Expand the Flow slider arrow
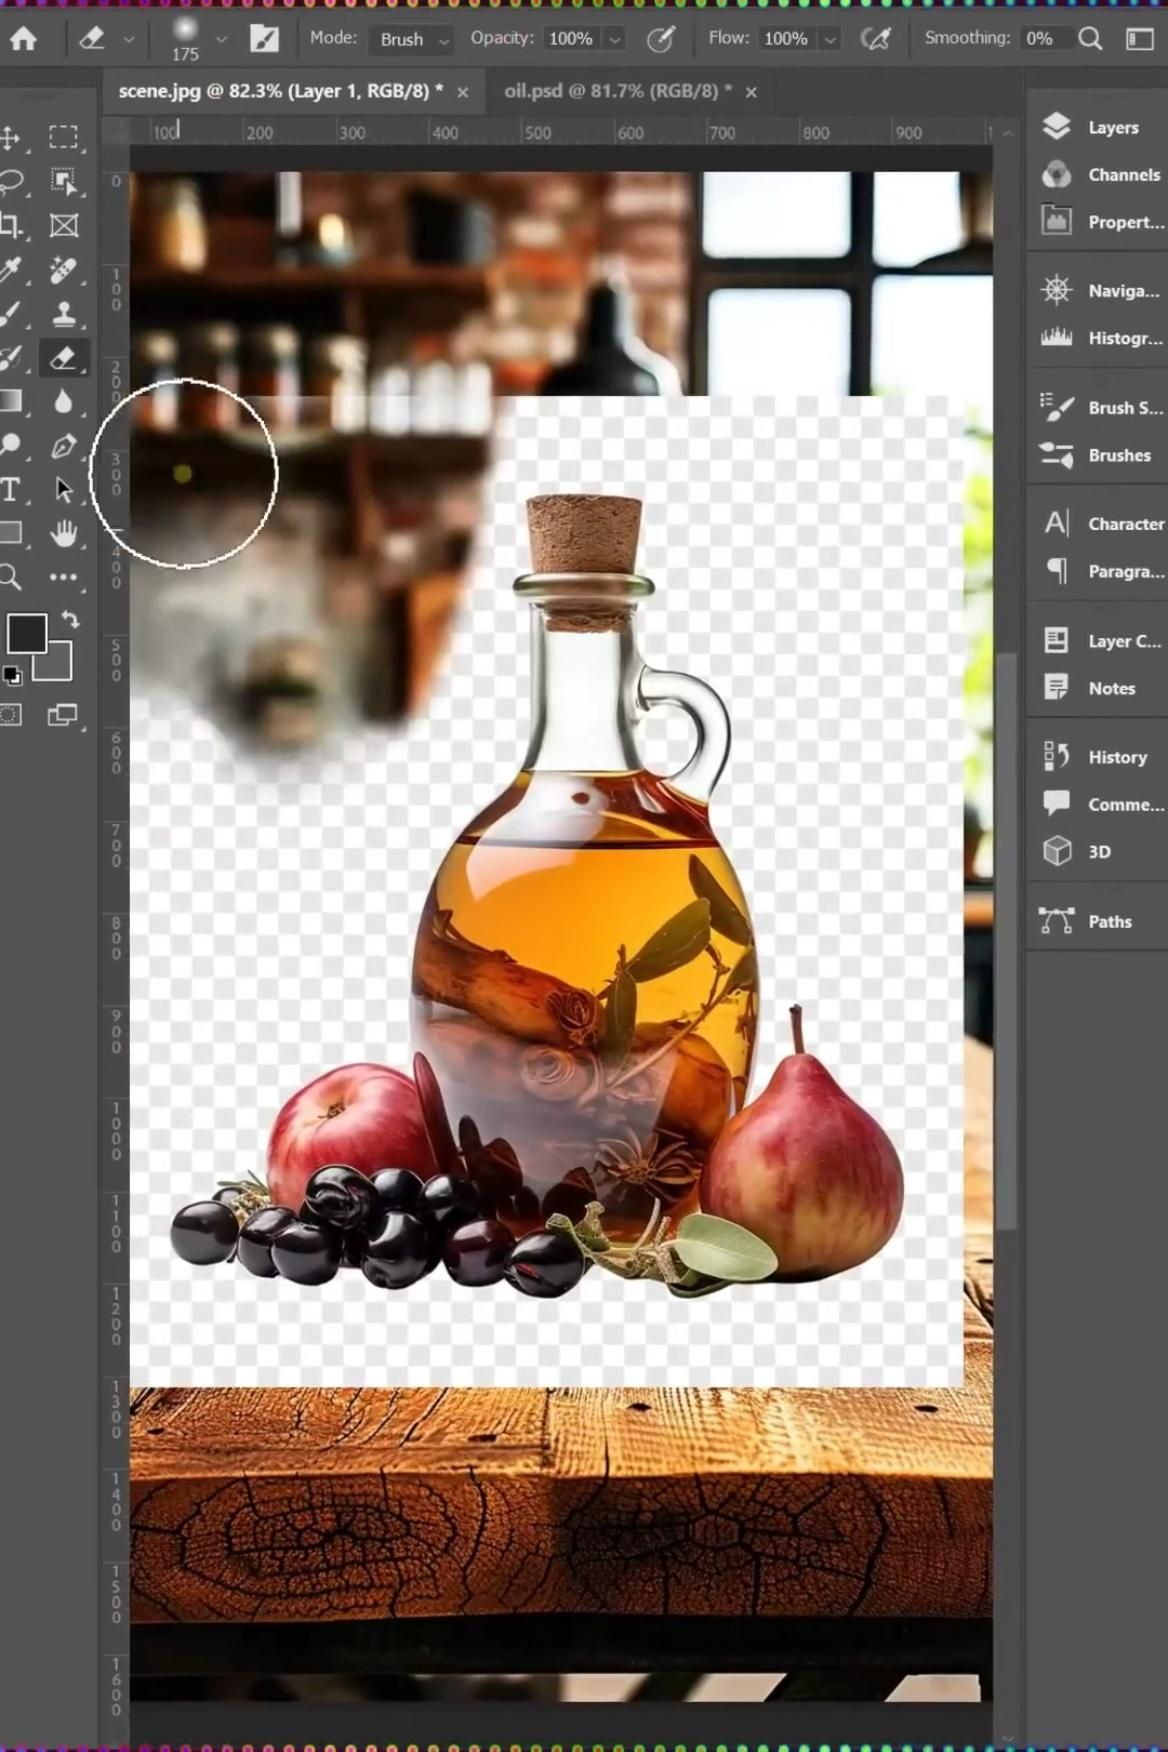Image resolution: width=1168 pixels, height=1752 pixels. pos(830,40)
